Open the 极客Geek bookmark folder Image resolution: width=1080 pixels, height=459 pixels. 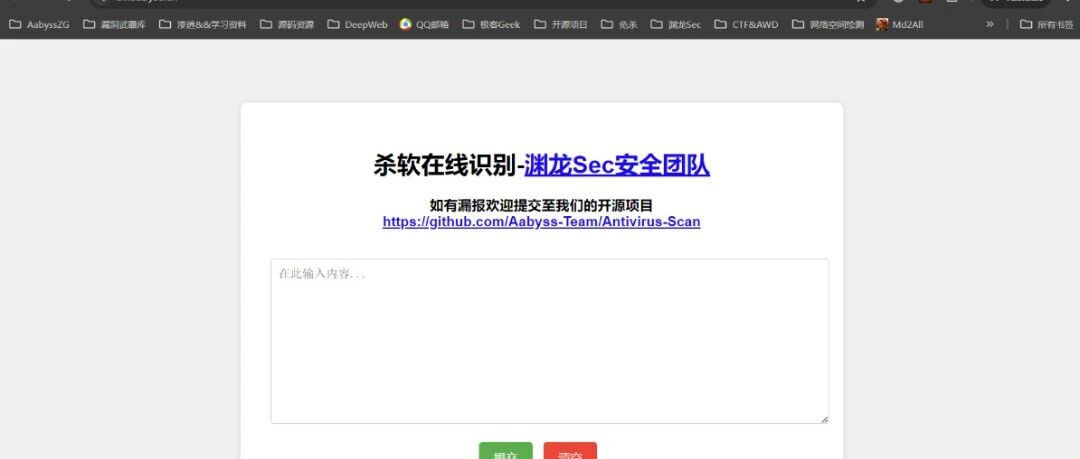491,24
